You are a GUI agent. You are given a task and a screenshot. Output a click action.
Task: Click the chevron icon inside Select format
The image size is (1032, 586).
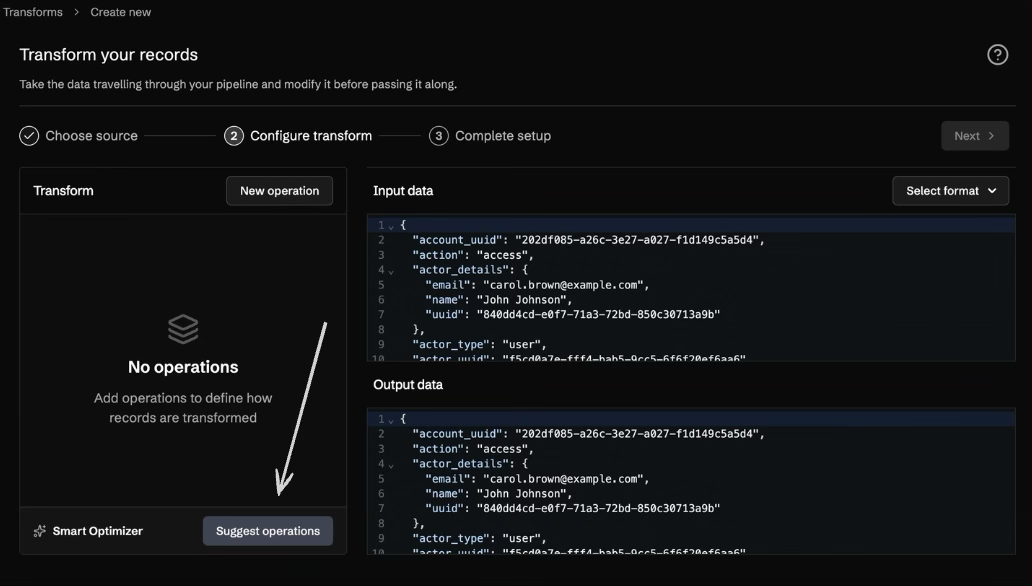tap(991, 190)
